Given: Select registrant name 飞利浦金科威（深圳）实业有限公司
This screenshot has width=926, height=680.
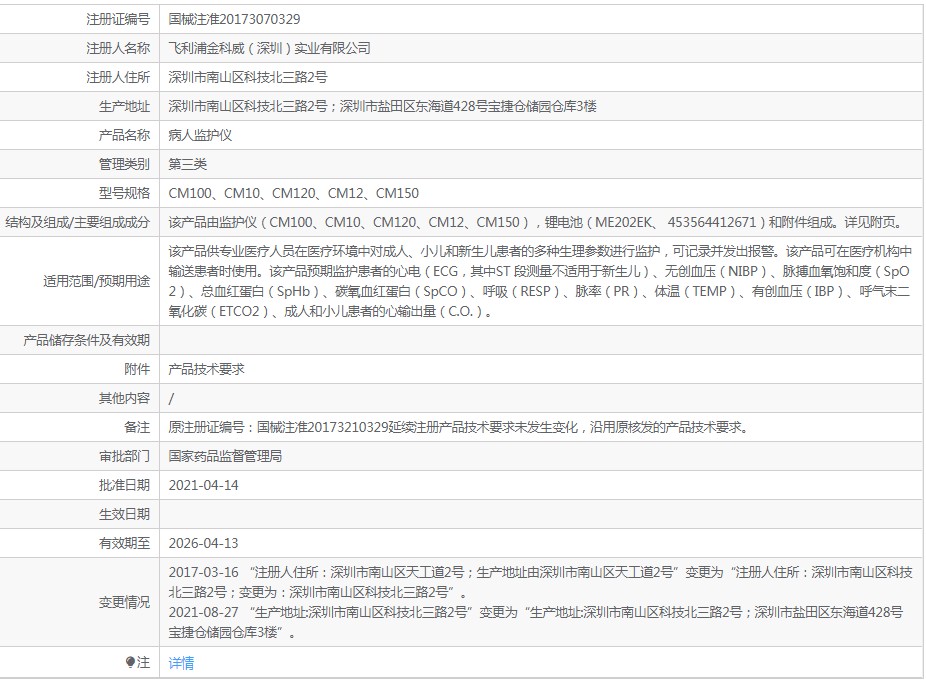Looking at the screenshot, I should 269,48.
